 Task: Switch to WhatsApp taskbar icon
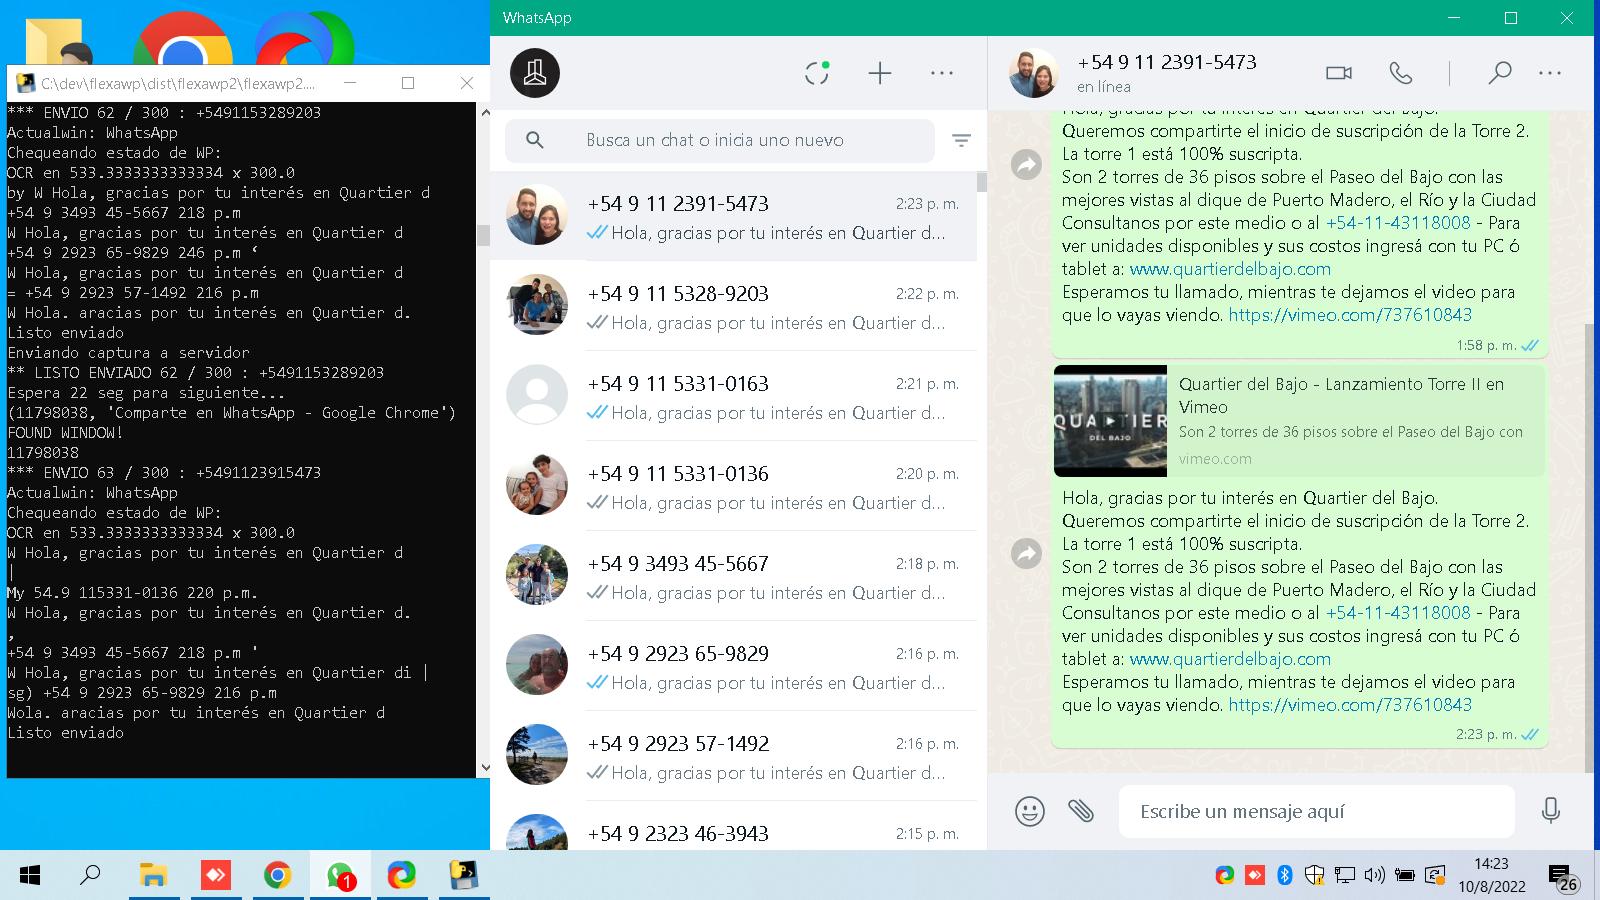340,876
